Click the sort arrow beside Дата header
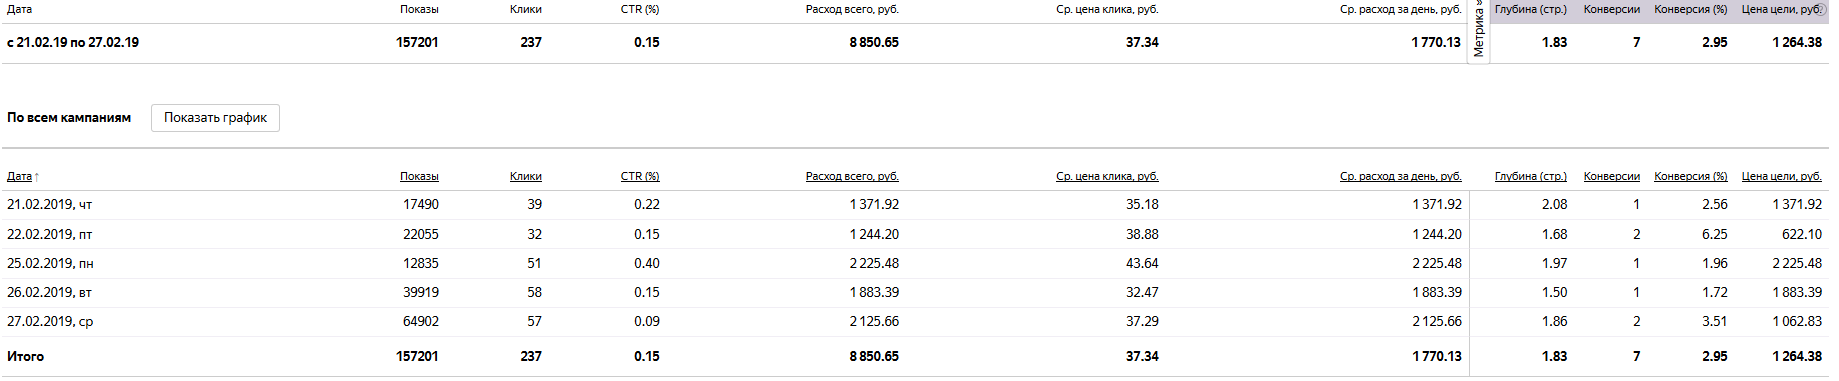This screenshot has width=1839, height=381. 37,177
